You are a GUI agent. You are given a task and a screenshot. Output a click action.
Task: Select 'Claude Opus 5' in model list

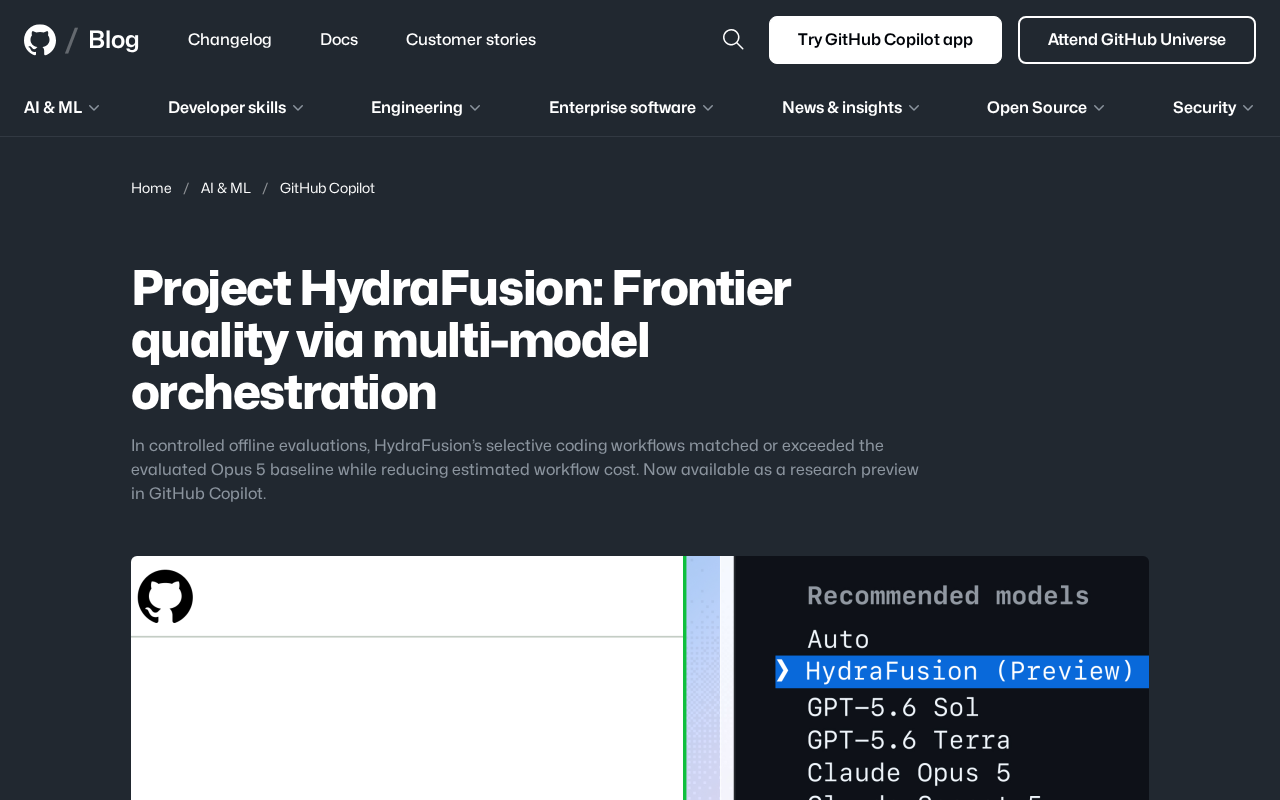[x=909, y=773]
